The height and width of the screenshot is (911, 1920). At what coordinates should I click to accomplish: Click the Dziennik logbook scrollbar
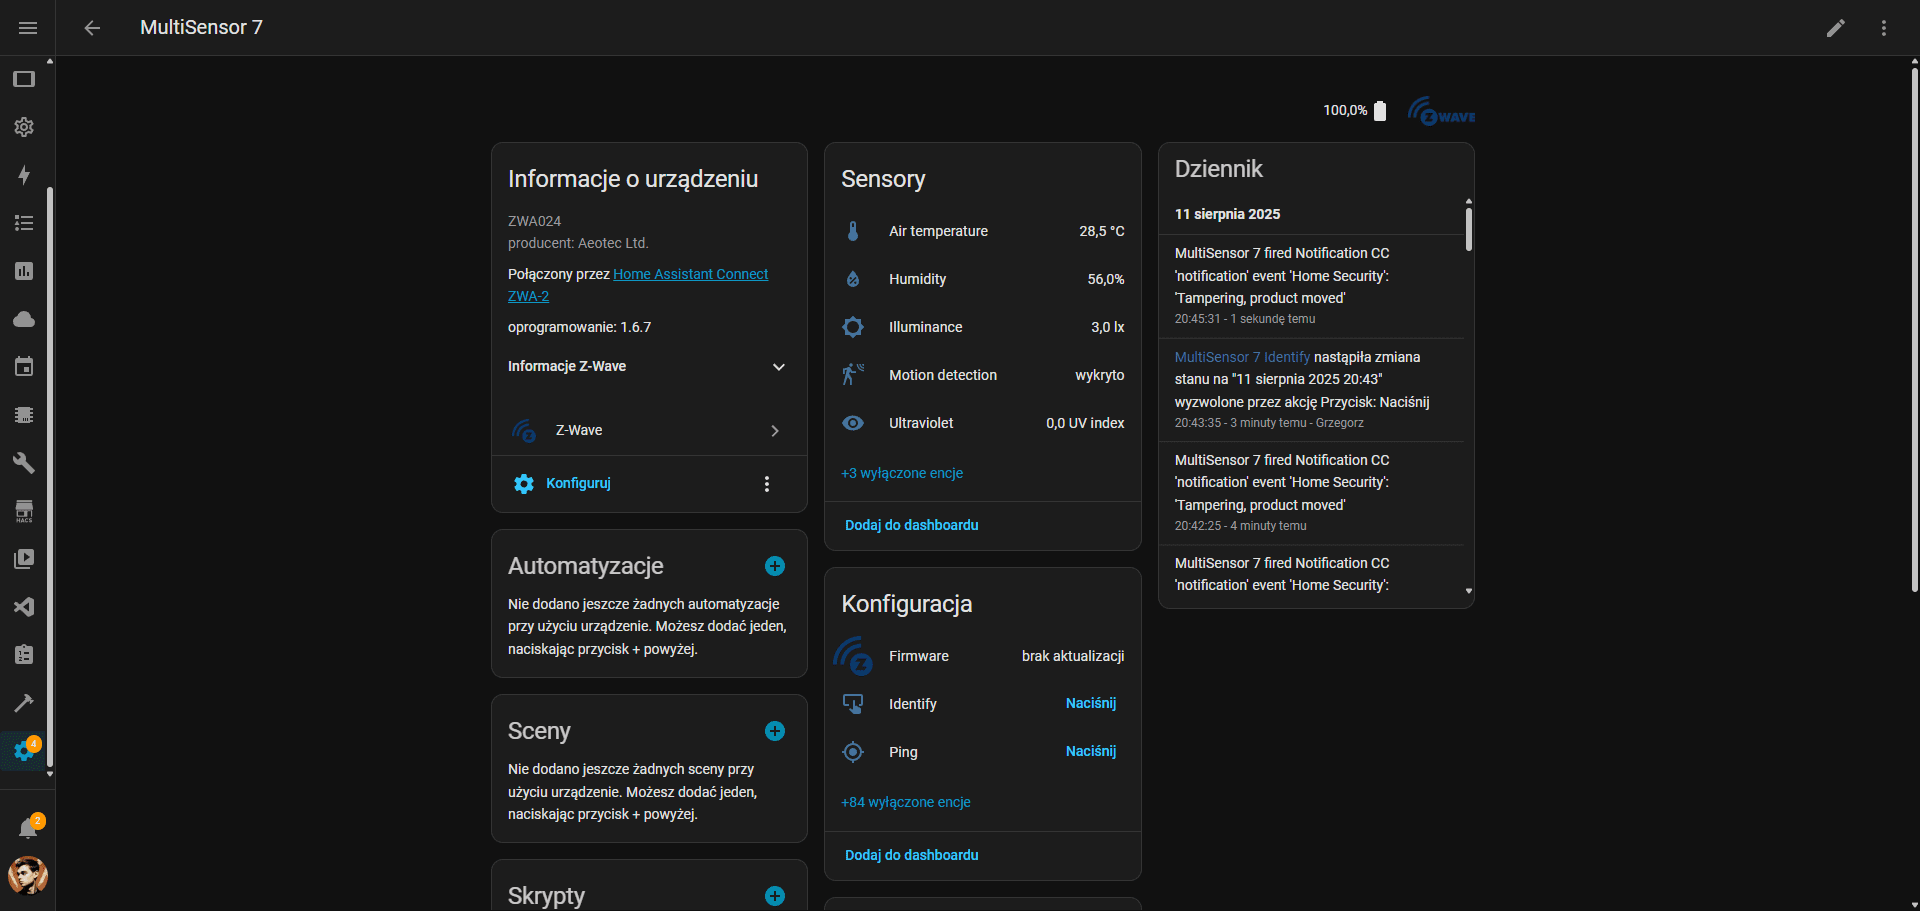tap(1468, 230)
